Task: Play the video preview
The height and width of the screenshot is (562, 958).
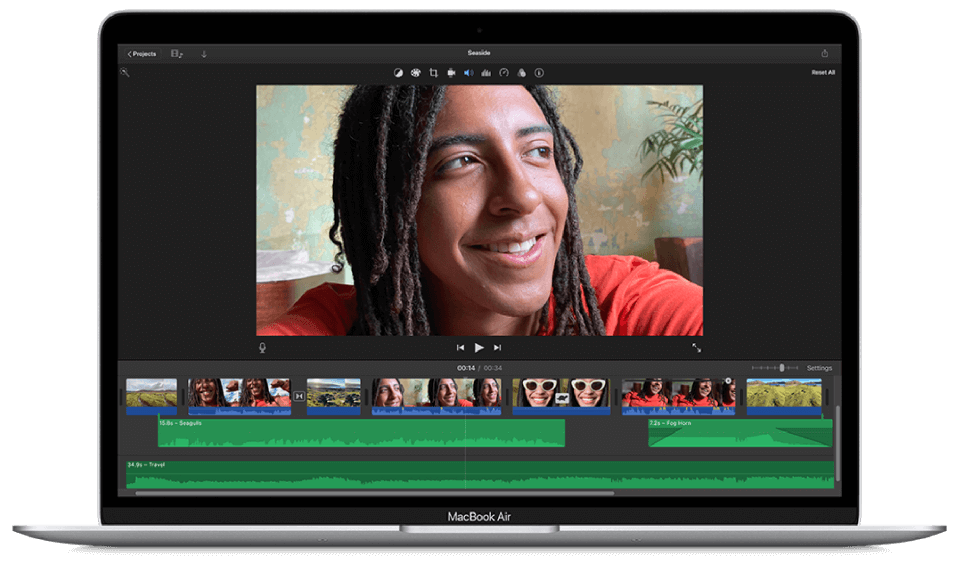Action: tap(479, 348)
